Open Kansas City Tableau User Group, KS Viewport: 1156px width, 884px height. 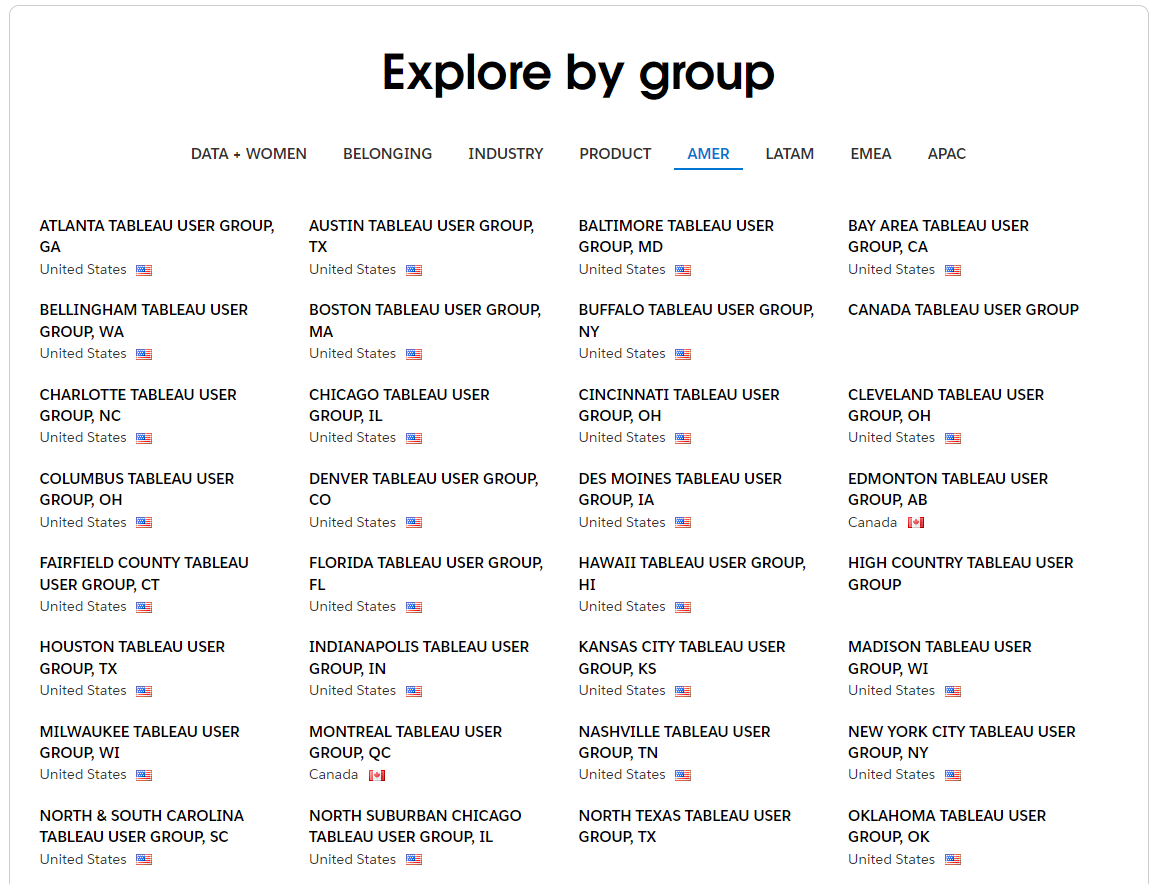681,658
